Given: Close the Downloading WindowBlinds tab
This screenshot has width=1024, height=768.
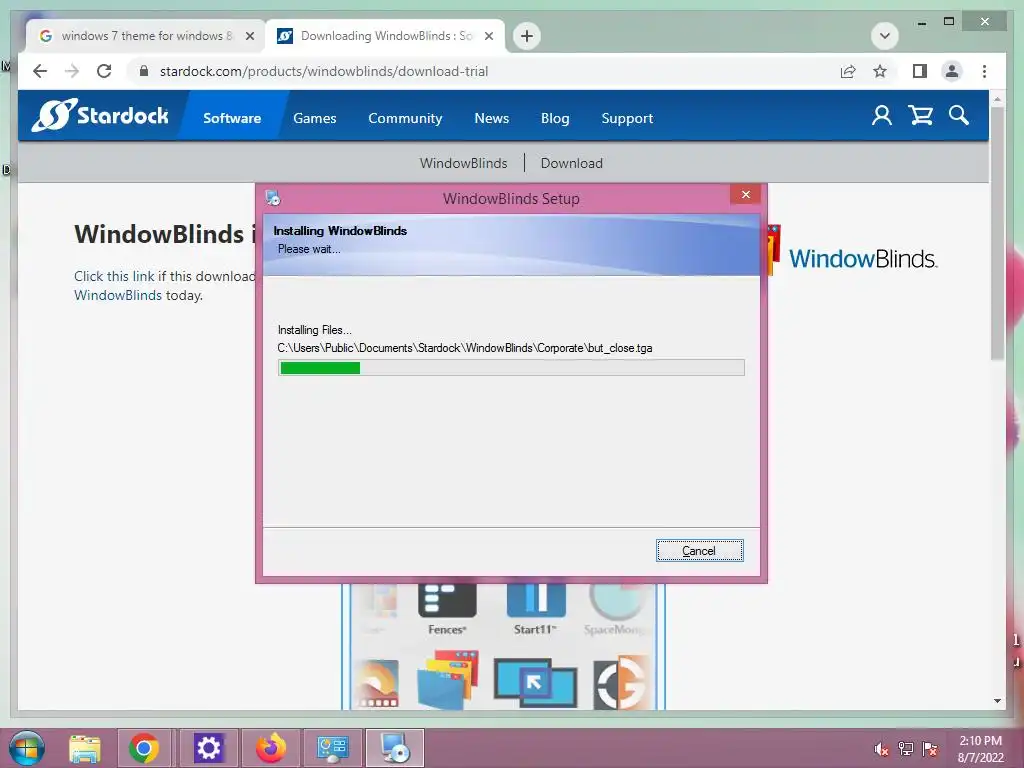Looking at the screenshot, I should pos(488,36).
